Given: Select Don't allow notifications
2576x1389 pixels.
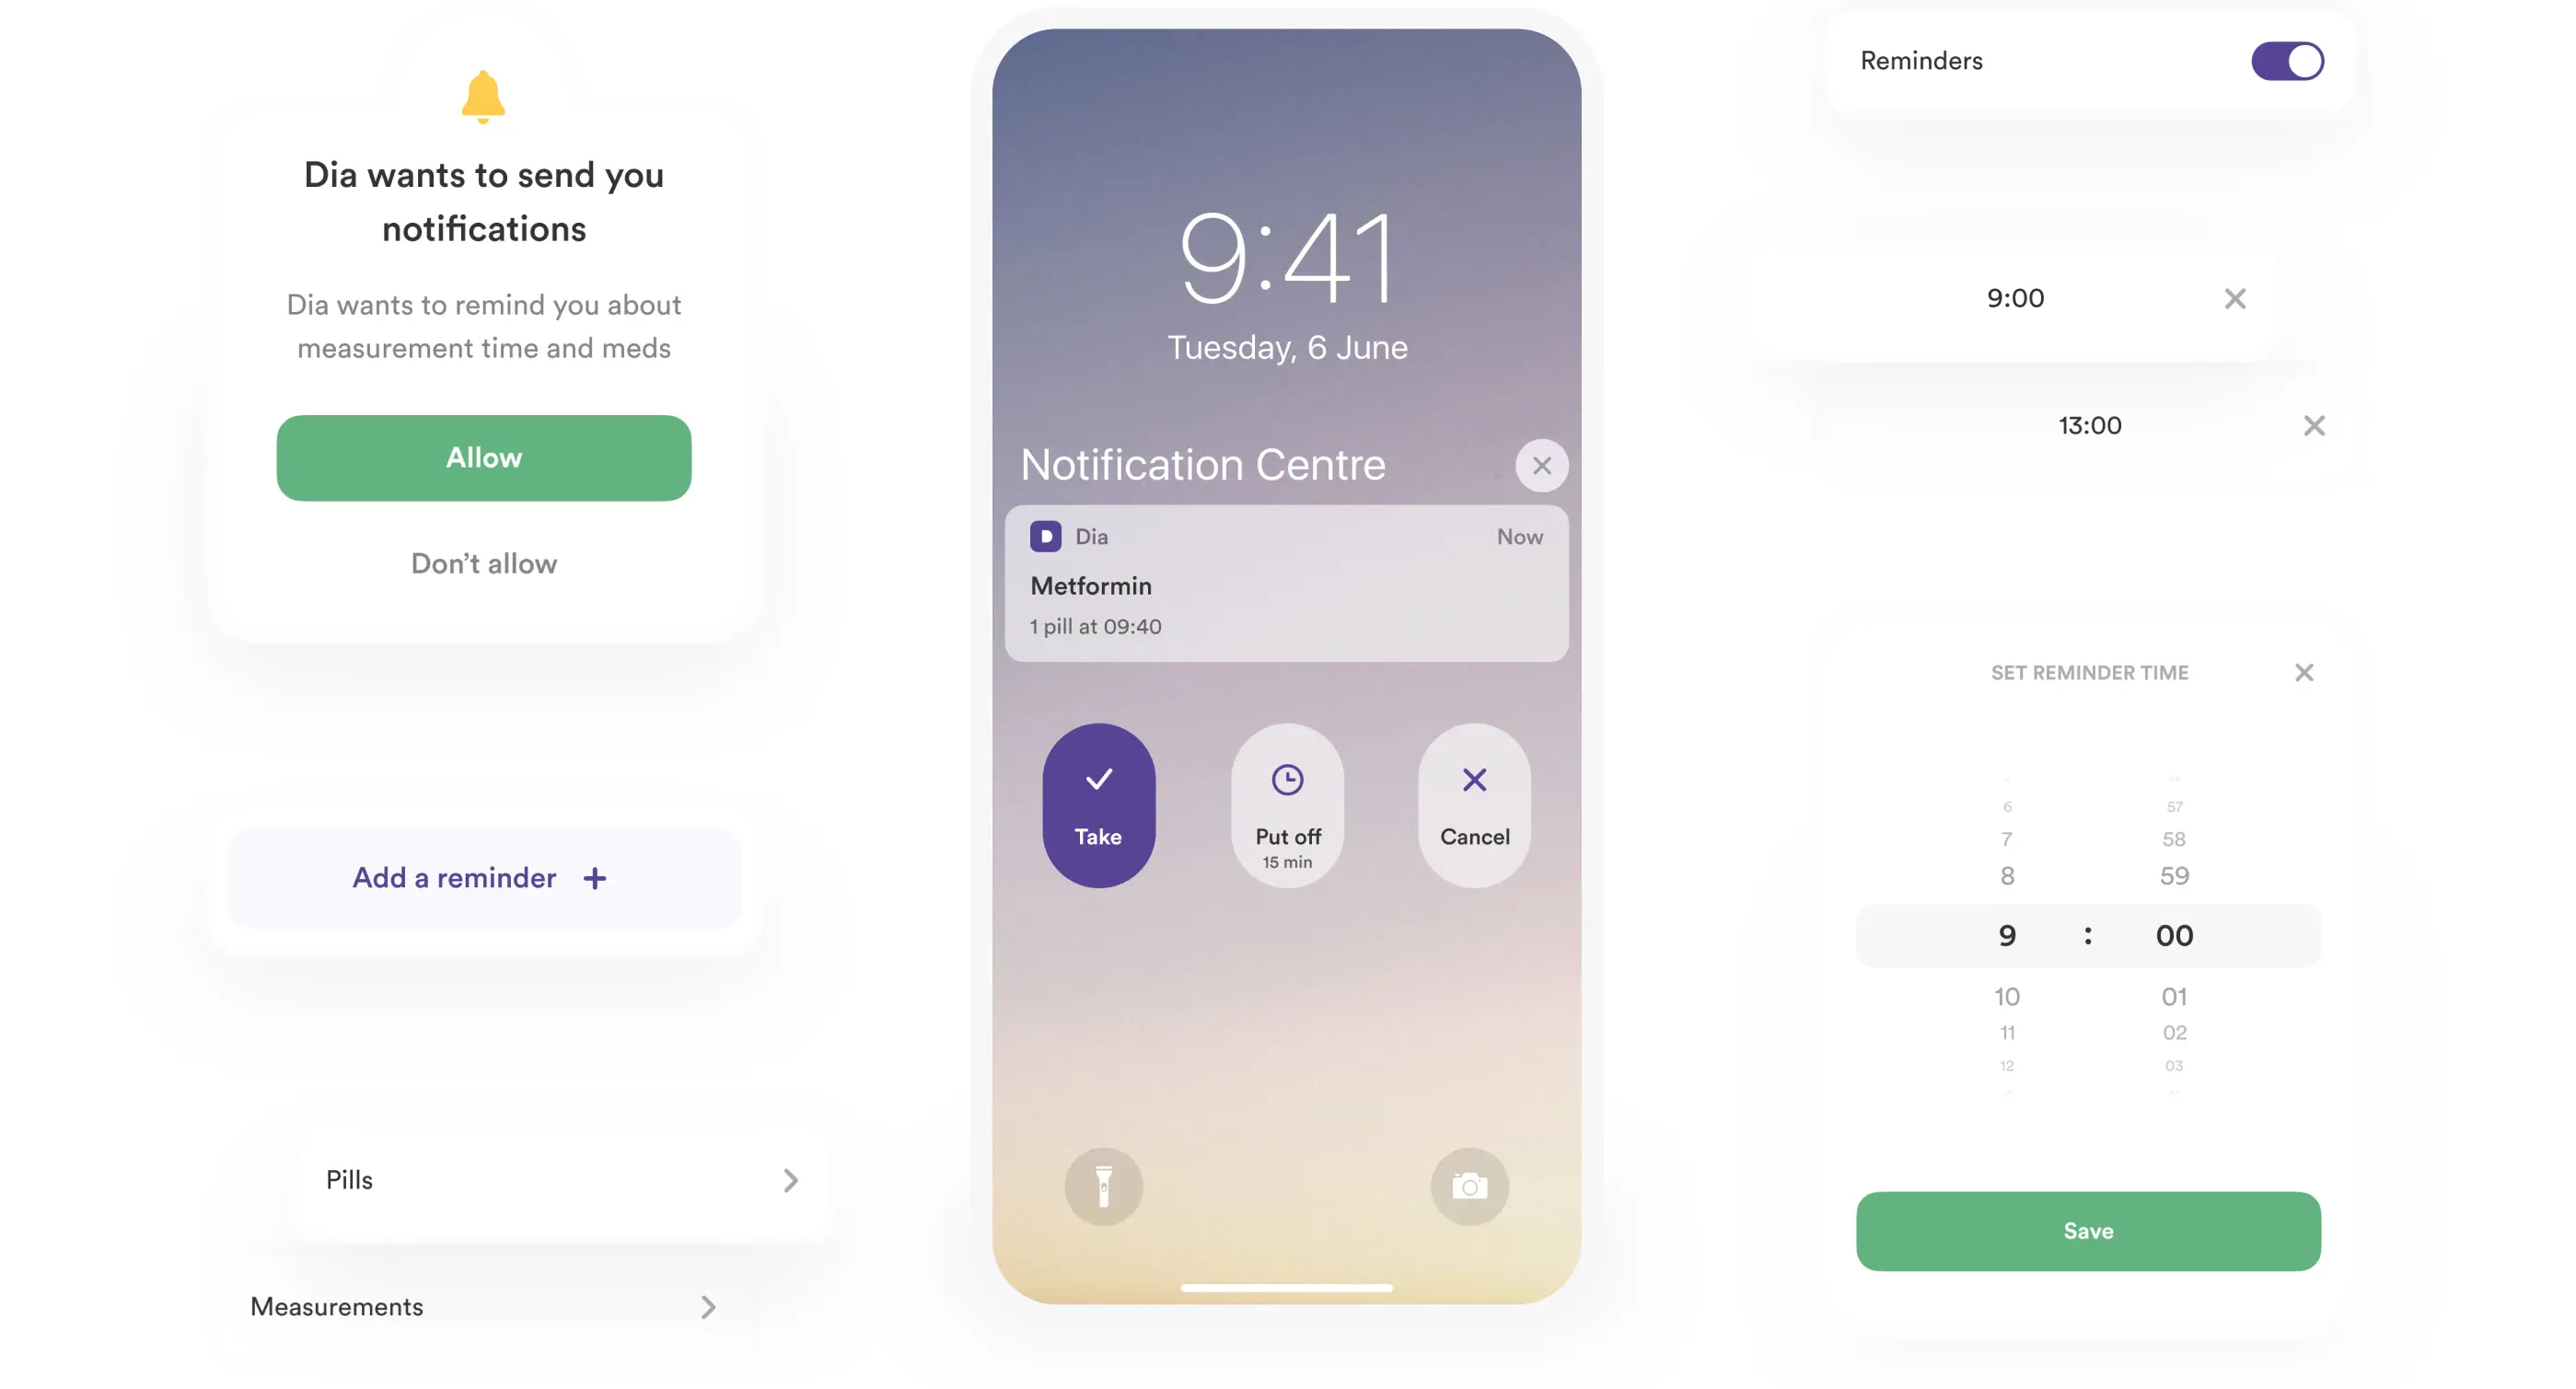Looking at the screenshot, I should click(484, 562).
